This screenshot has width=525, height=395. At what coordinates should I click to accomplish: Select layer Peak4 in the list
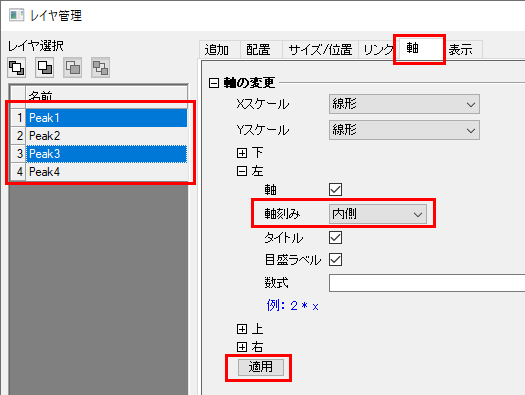click(106, 172)
